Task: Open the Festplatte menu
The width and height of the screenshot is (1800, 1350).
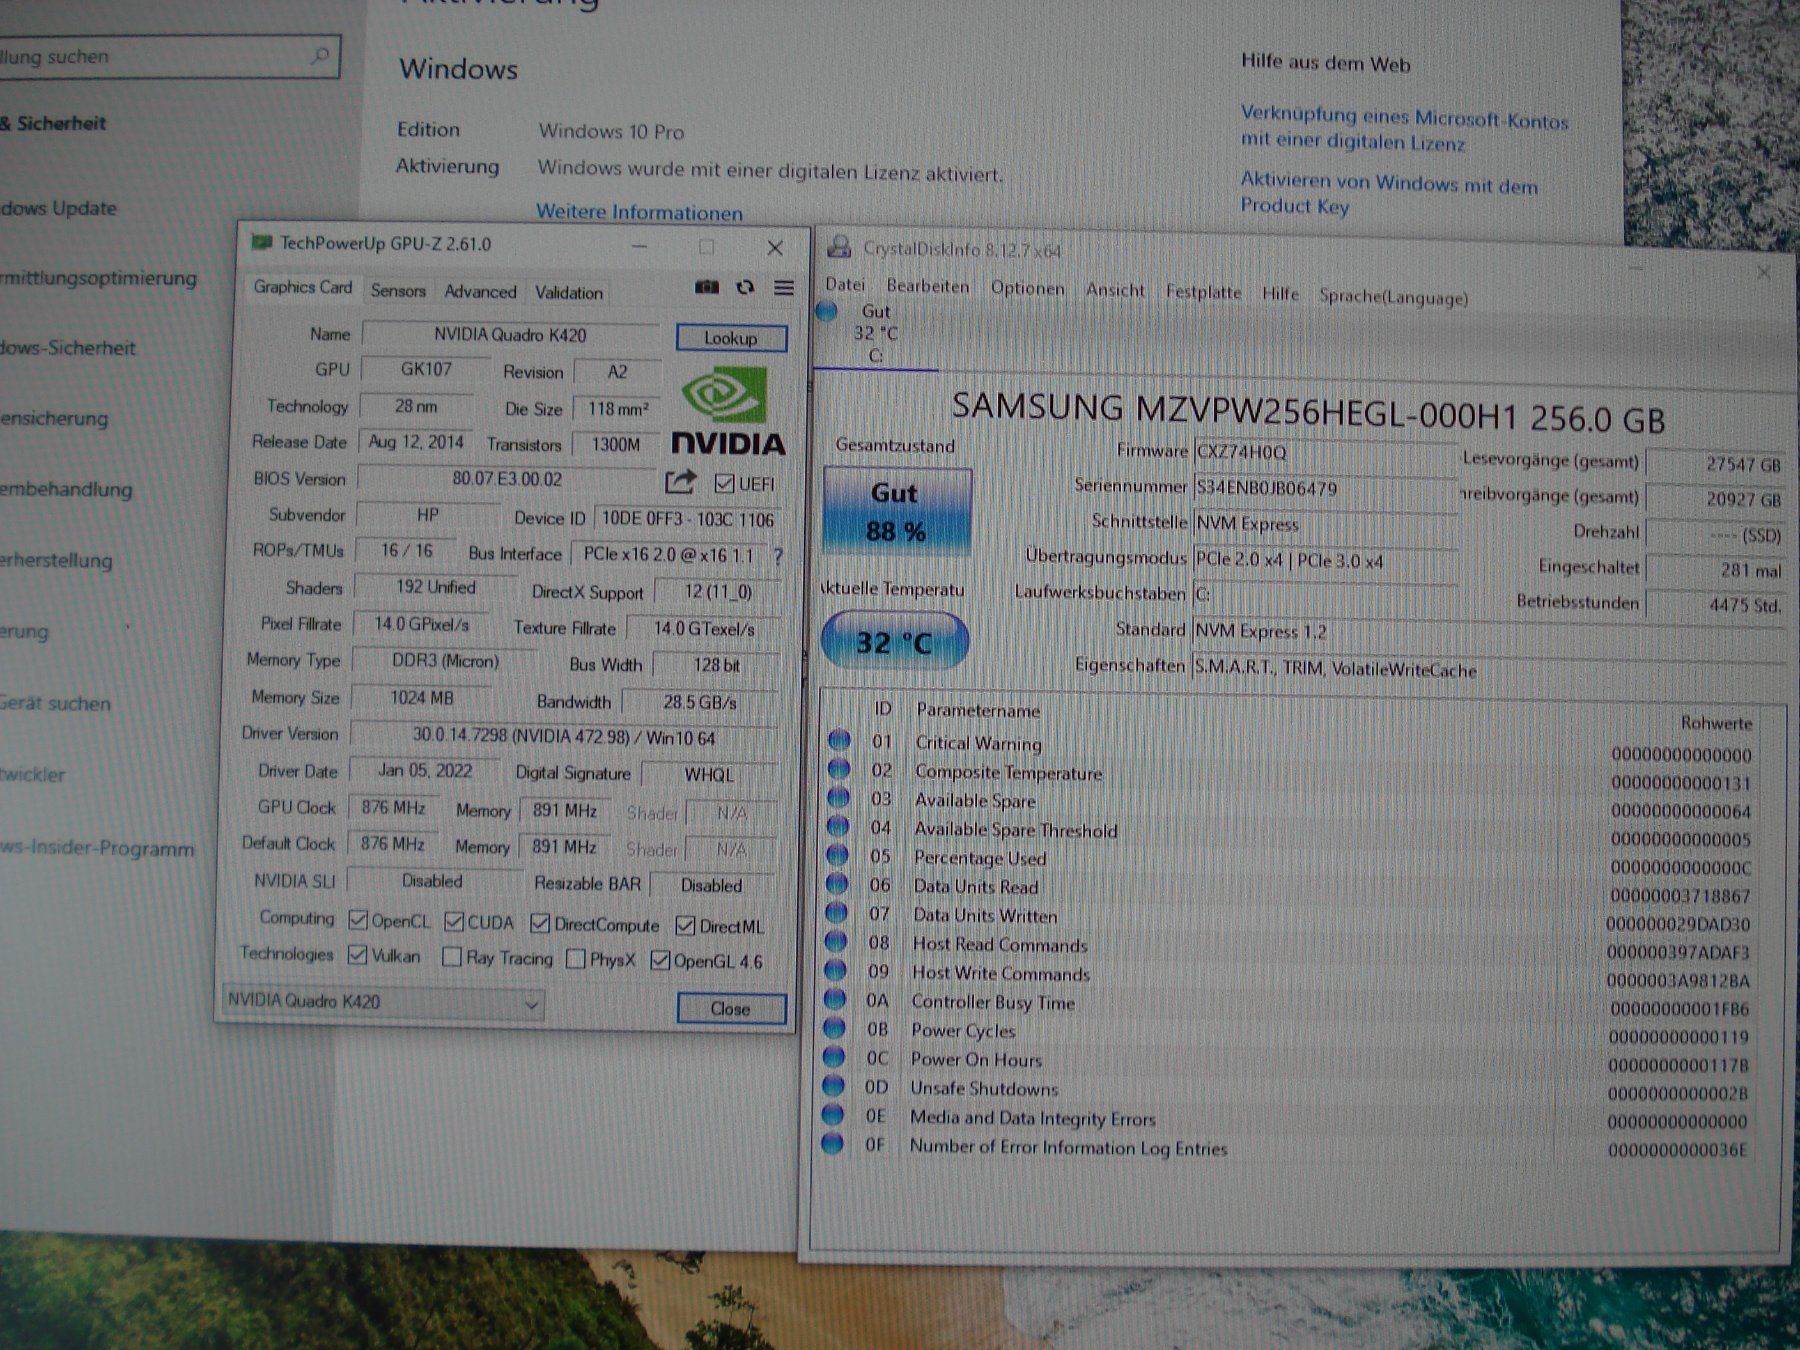Action: (1203, 292)
